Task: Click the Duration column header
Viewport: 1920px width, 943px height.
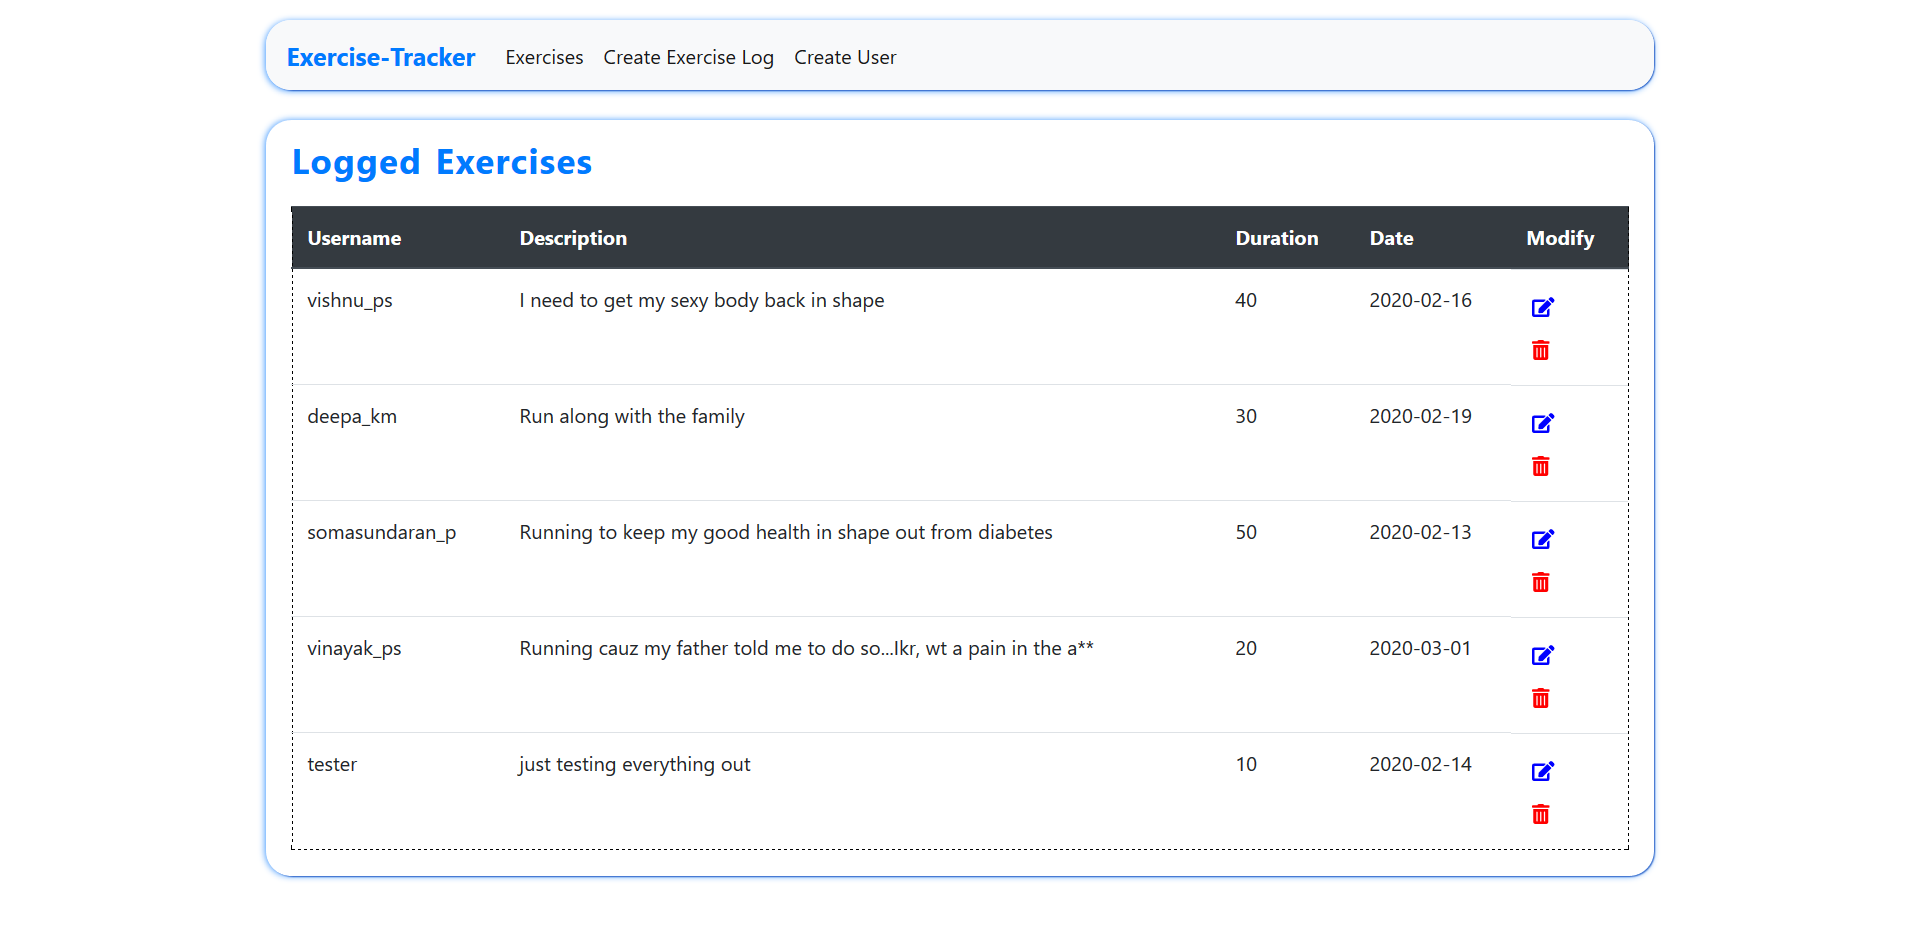Action: click(x=1276, y=238)
